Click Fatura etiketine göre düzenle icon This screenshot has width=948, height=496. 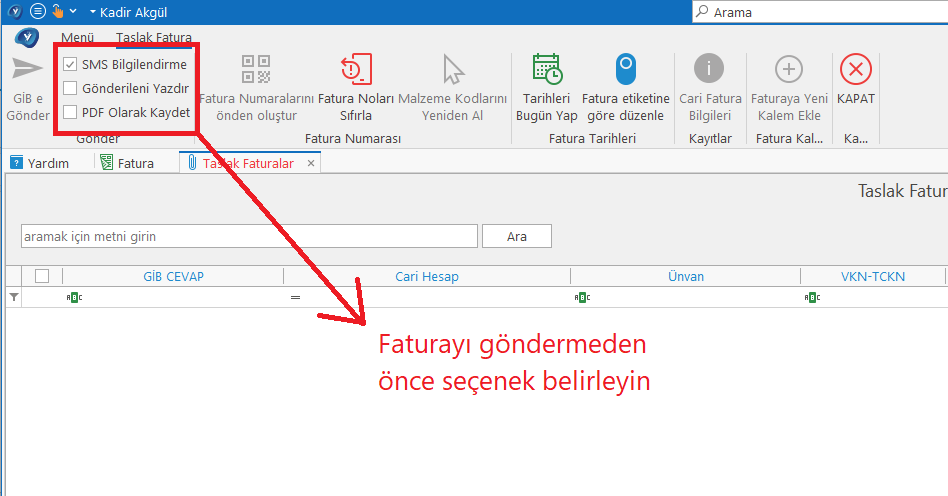pos(625,69)
